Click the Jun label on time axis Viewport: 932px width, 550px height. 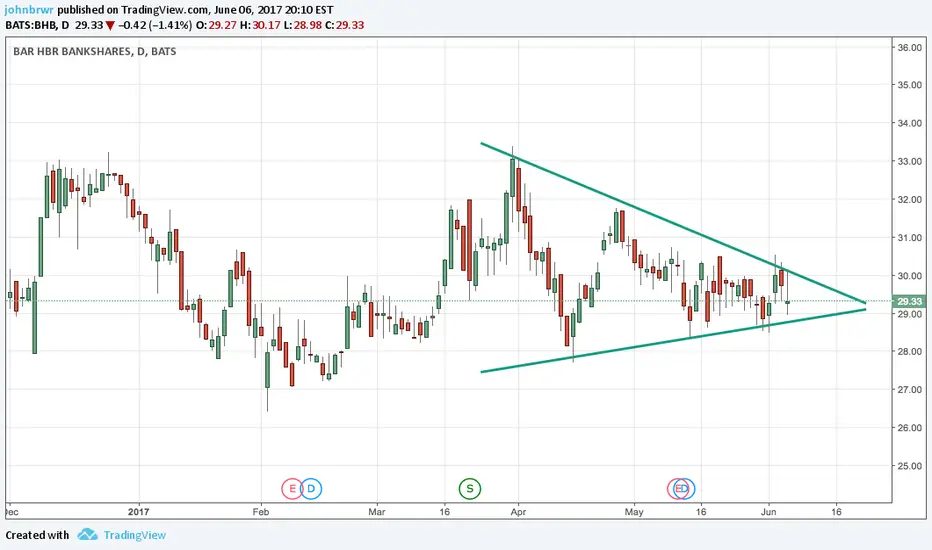pos(769,512)
